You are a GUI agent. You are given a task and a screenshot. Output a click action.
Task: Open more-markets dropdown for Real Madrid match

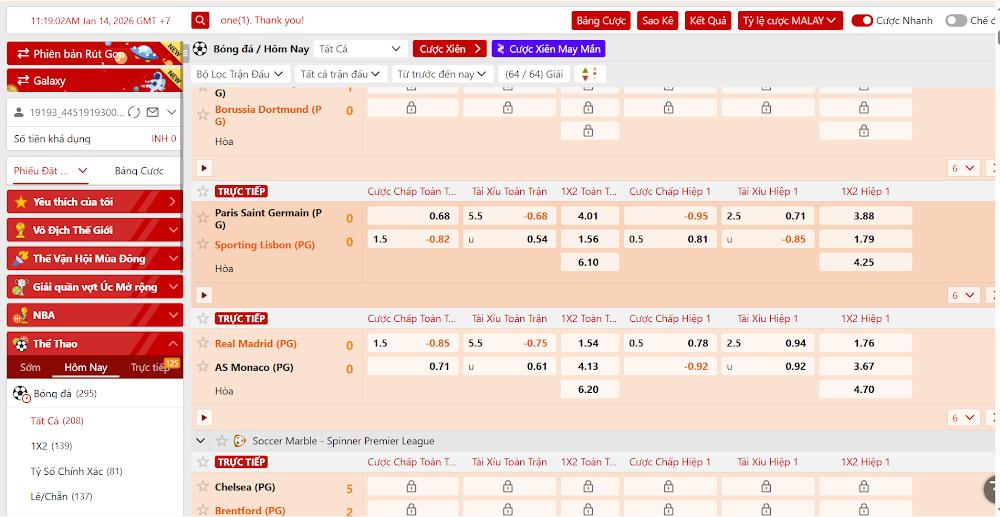click(x=964, y=418)
